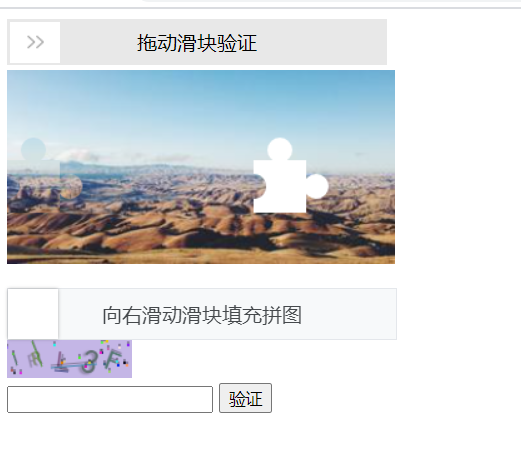Click the double-chevron slider handle
The height and width of the screenshot is (473, 521).
coord(35,42)
